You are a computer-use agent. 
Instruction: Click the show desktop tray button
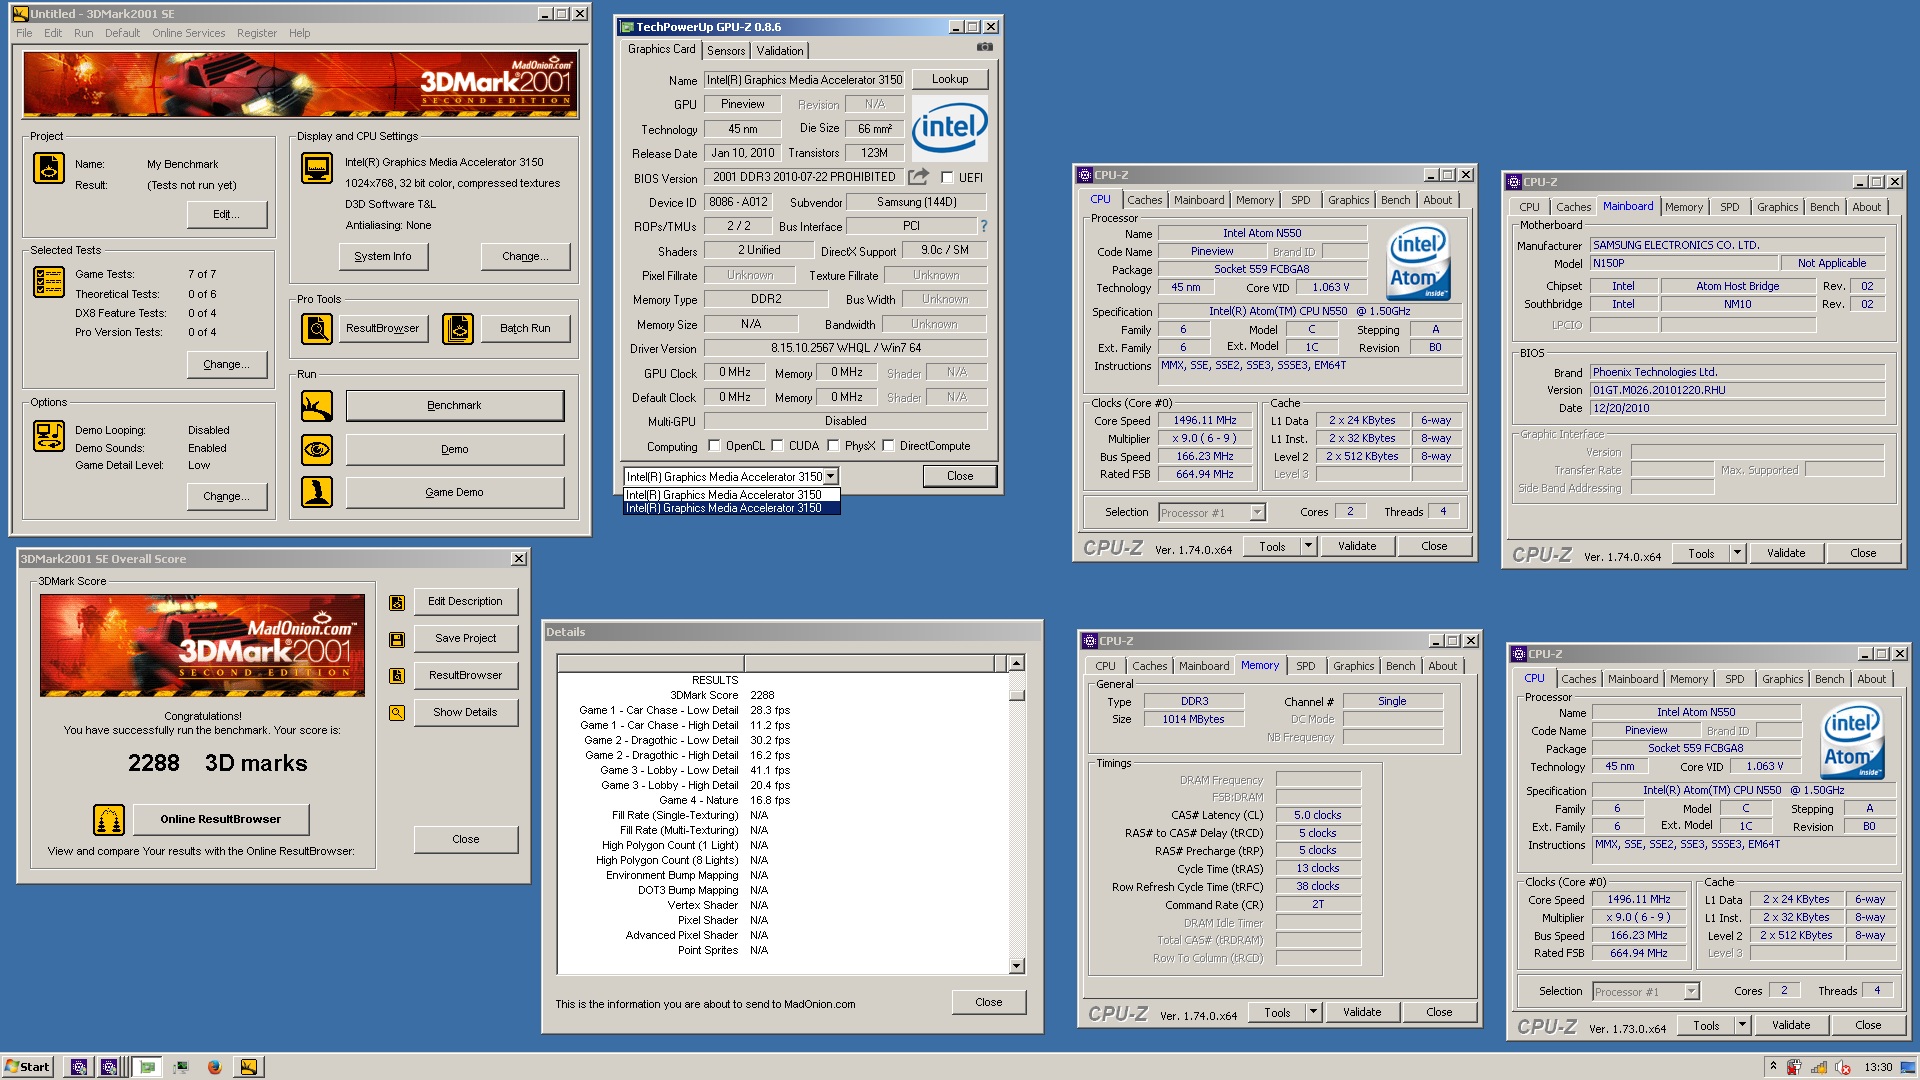pos(1909,1067)
